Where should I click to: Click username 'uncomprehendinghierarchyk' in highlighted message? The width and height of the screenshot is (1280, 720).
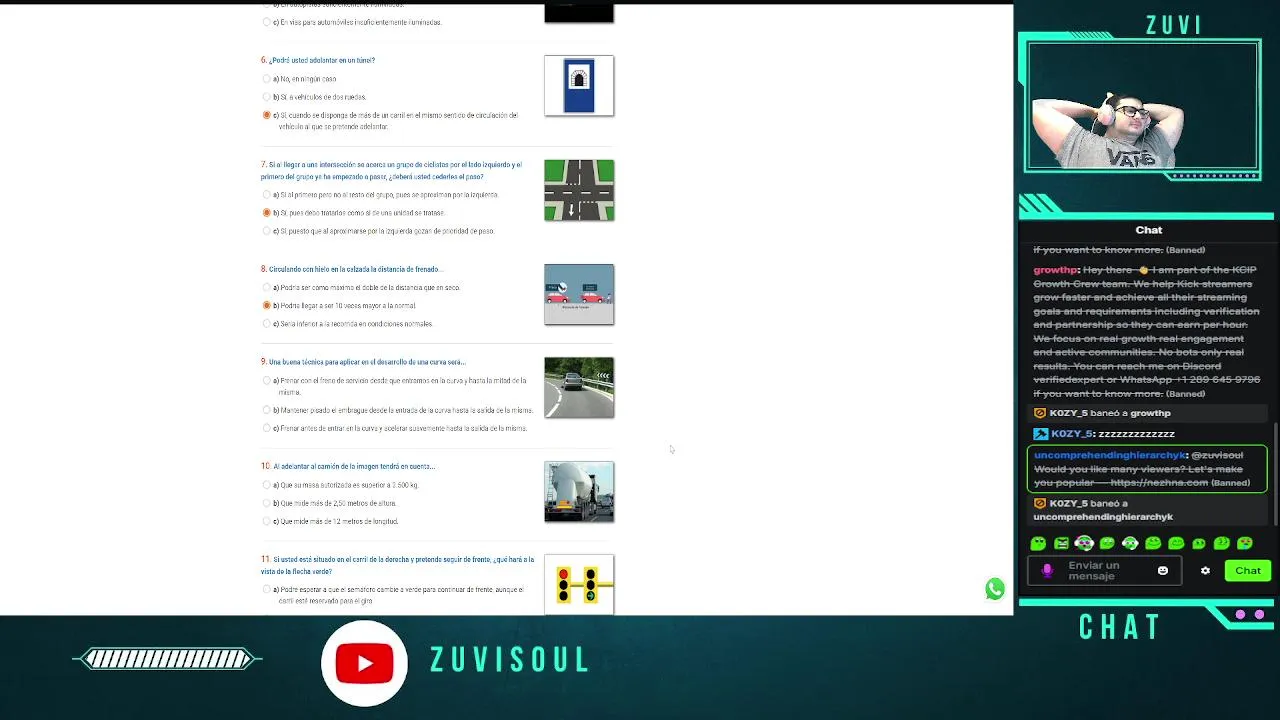point(1109,455)
